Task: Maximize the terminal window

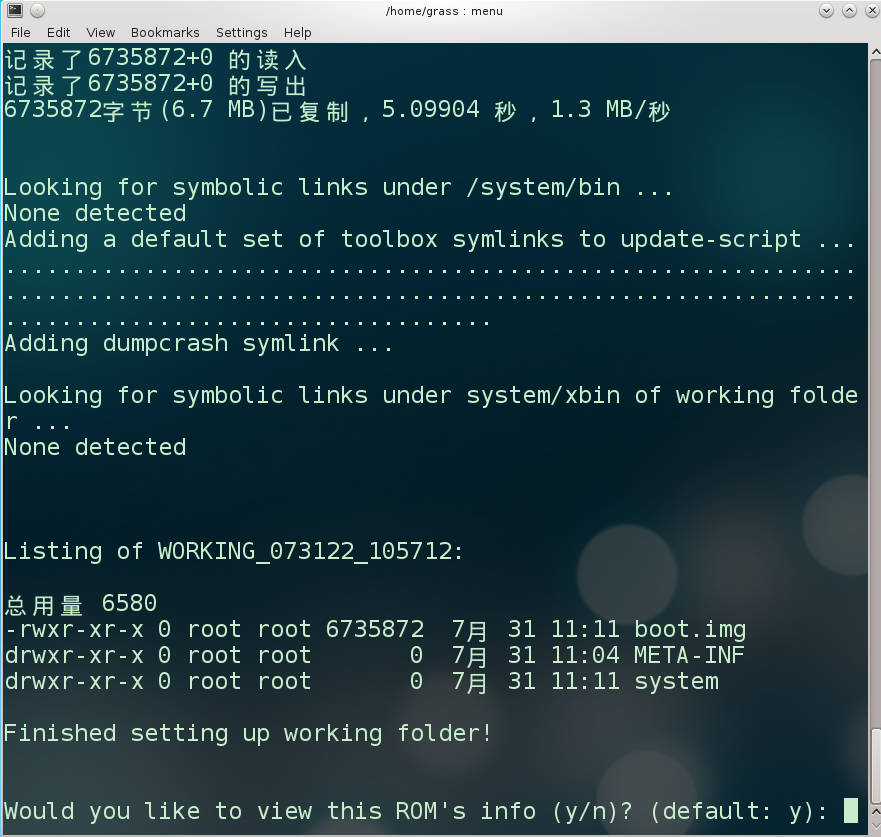Action: [x=848, y=11]
